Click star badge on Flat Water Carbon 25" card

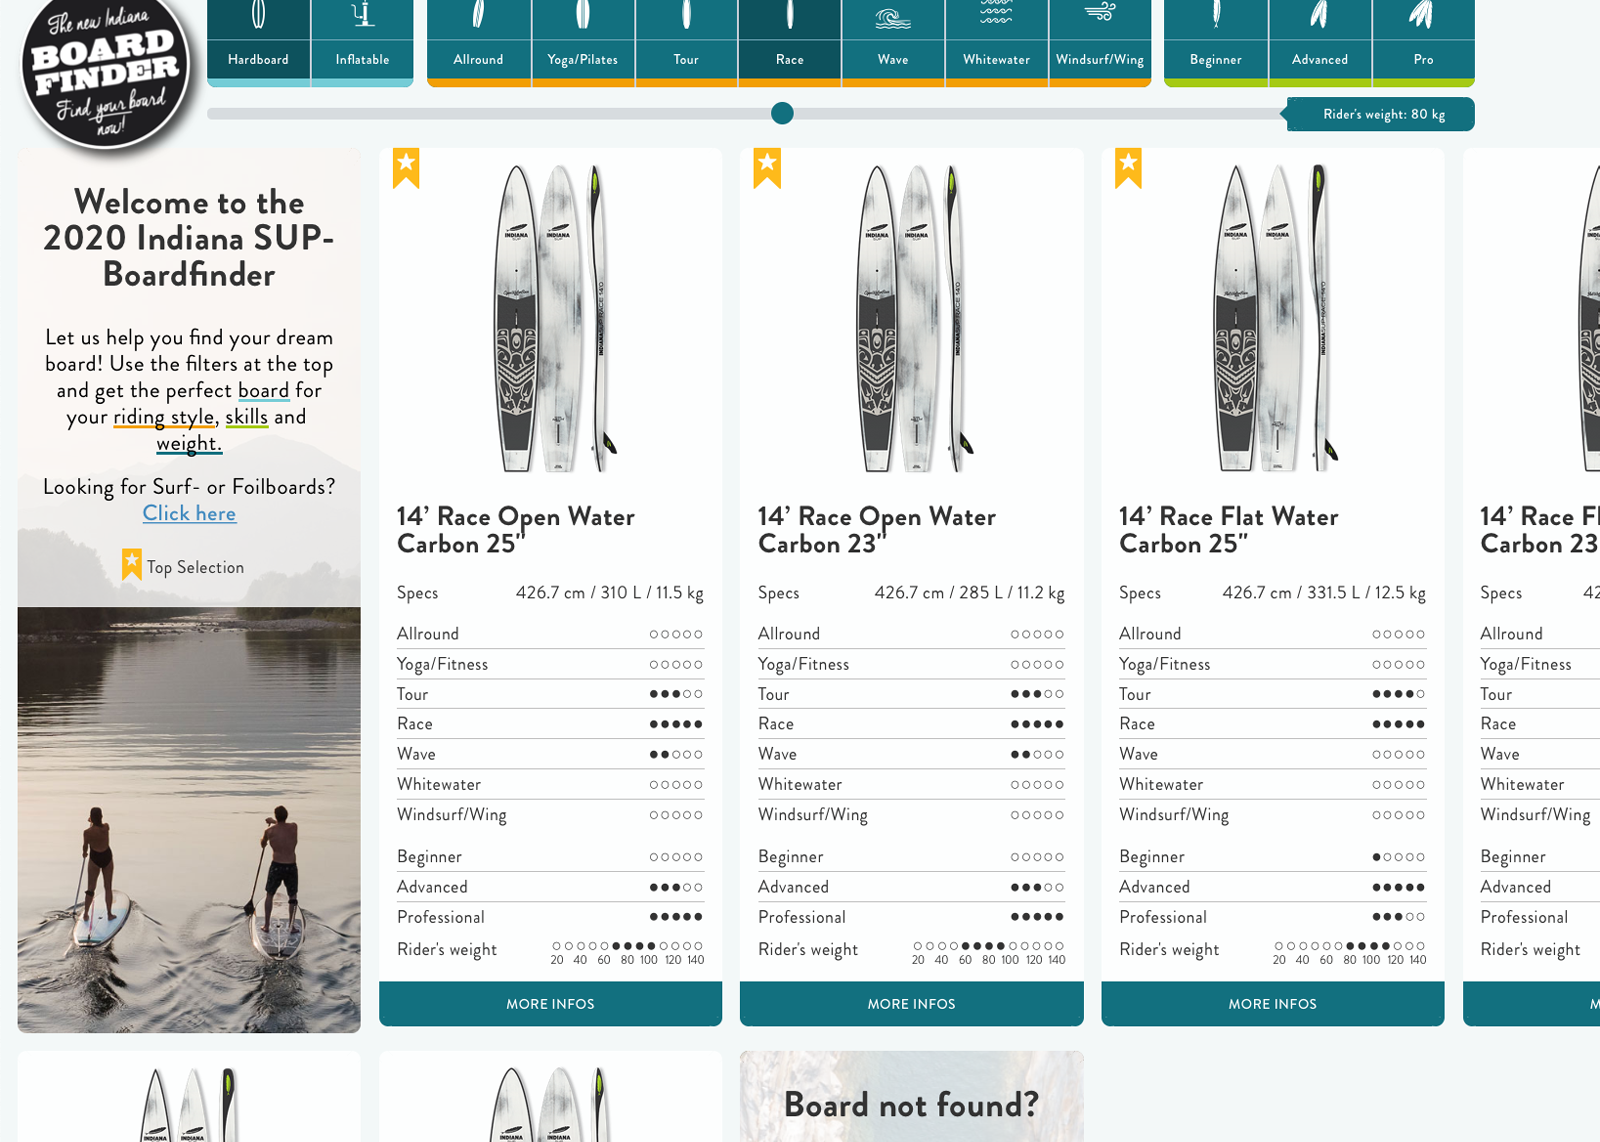tap(1128, 168)
